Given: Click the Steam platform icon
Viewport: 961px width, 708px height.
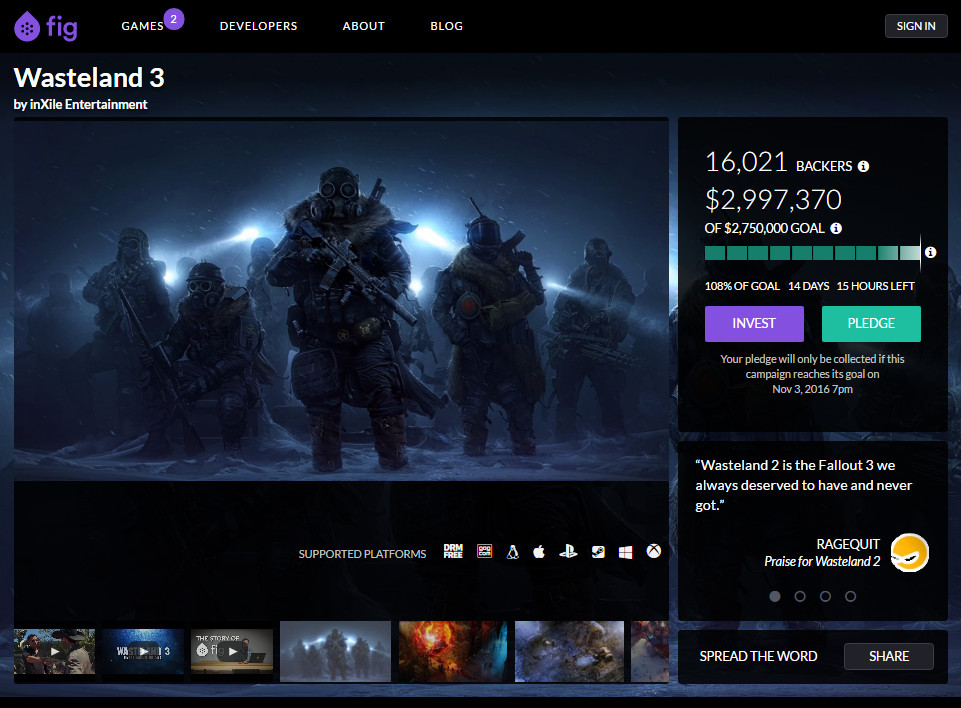Looking at the screenshot, I should [598, 552].
